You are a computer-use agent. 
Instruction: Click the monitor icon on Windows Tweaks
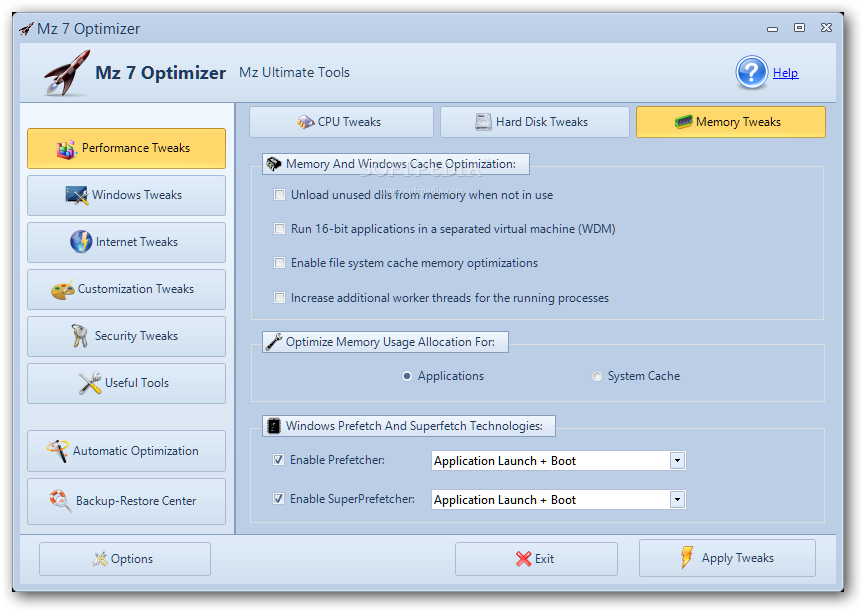[x=77, y=195]
